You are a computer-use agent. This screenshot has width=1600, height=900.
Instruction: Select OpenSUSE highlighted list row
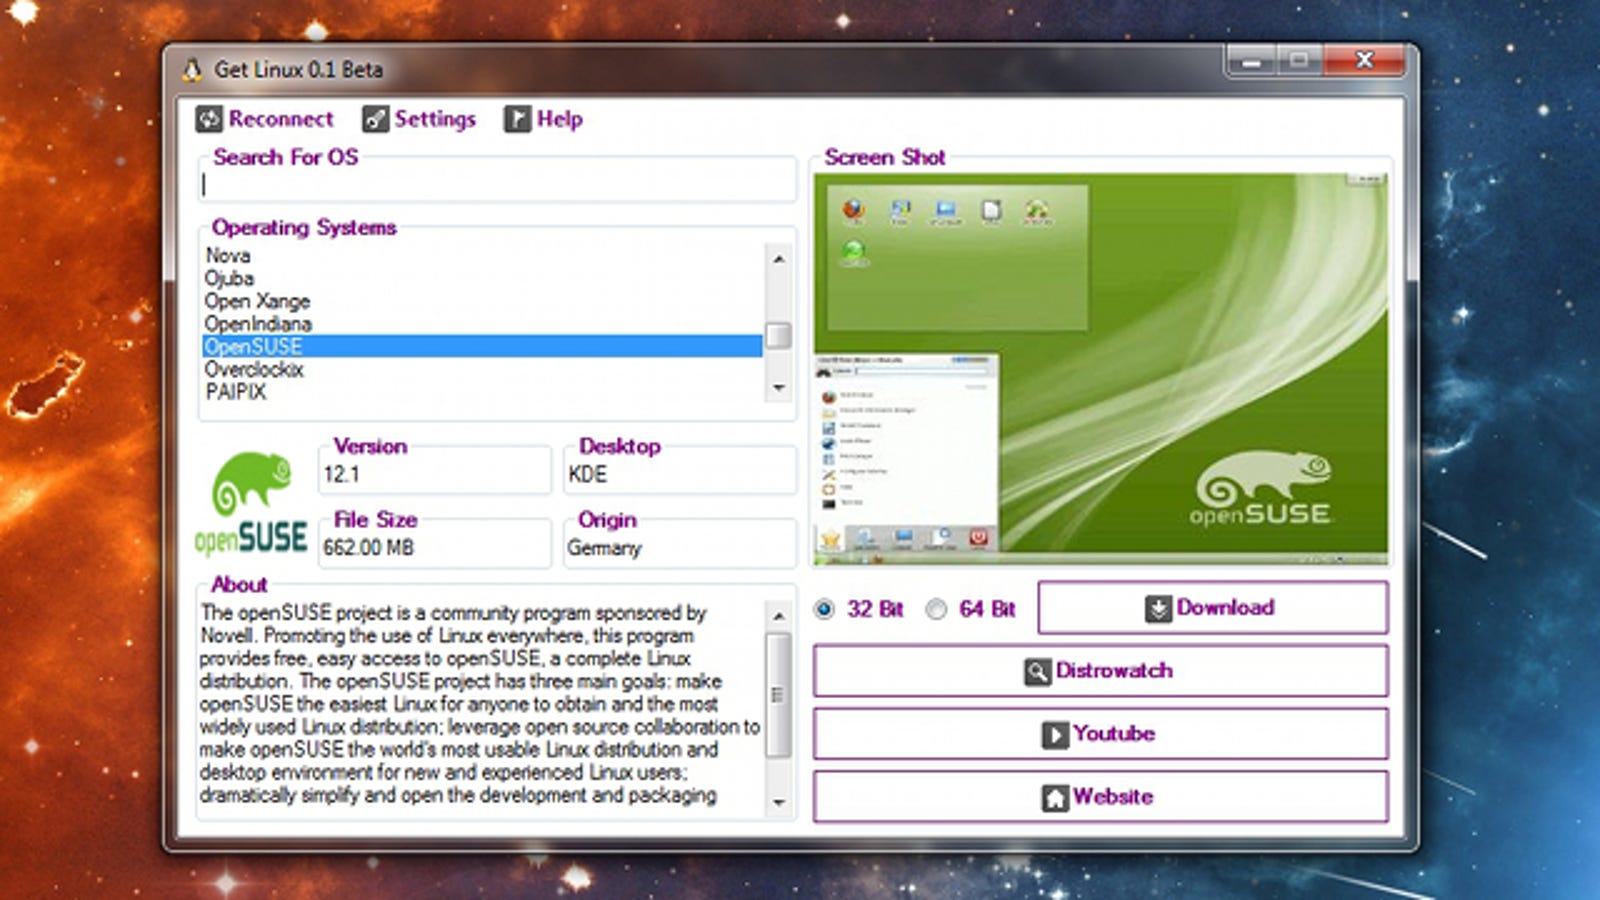(x=483, y=347)
